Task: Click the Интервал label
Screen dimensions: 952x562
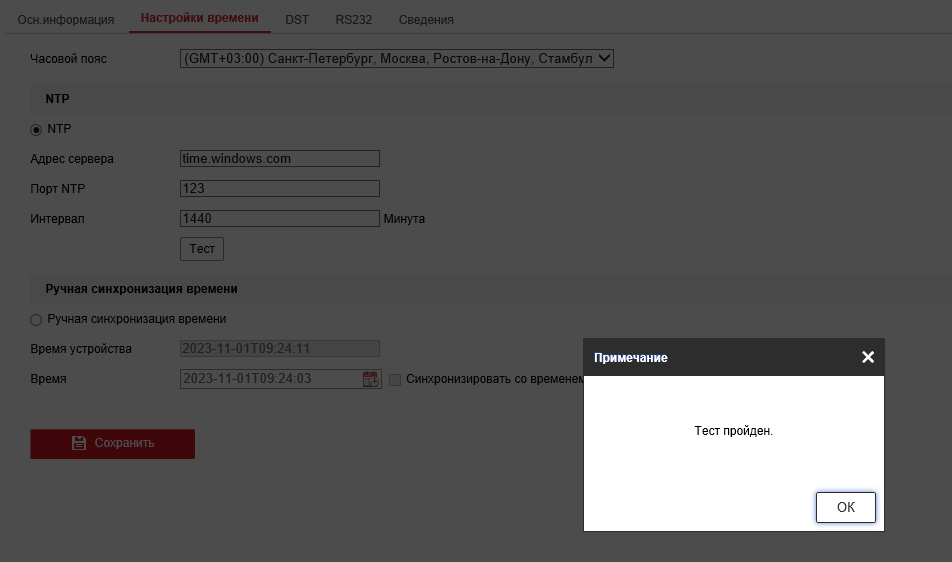Action: (57, 218)
